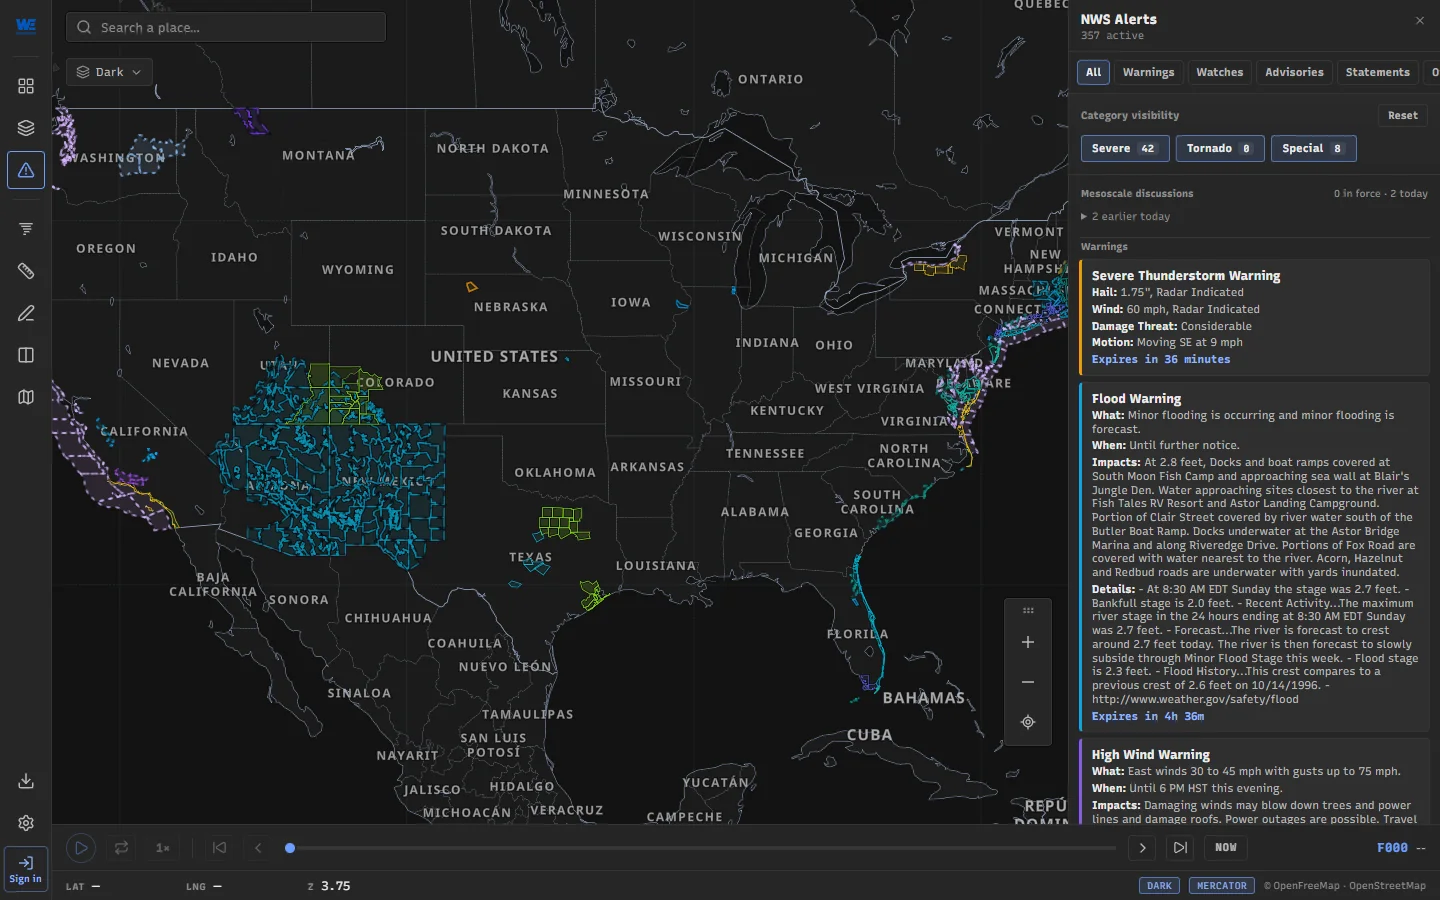Open the split view compare icon
This screenshot has height=900, width=1440.
pyautogui.click(x=26, y=355)
